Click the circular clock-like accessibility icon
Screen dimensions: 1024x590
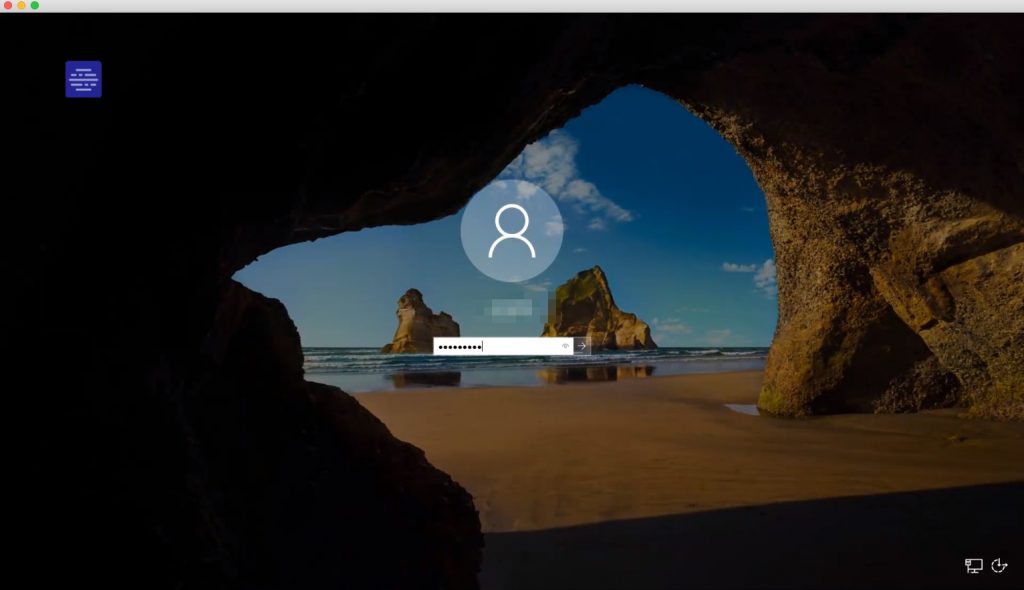999,566
